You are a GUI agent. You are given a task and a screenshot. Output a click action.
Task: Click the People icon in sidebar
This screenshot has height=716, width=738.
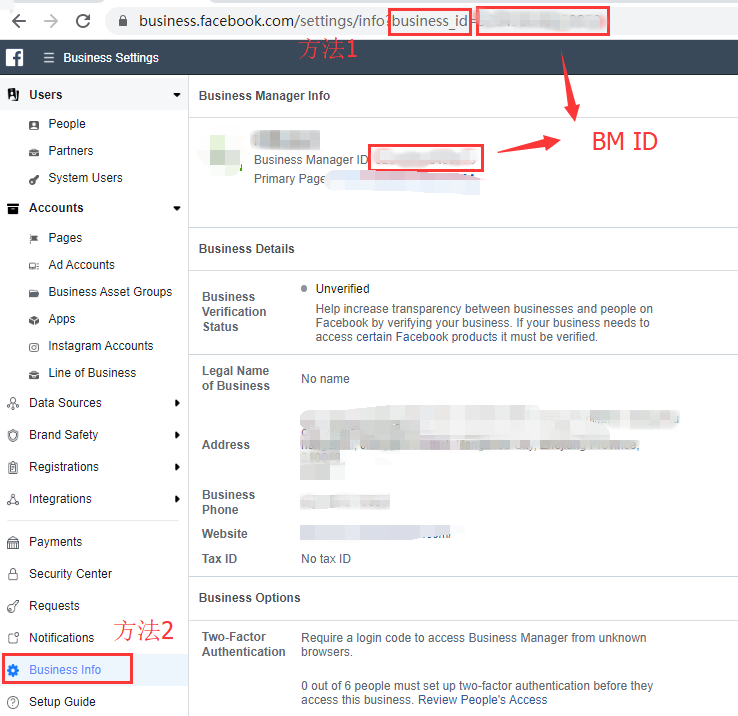click(x=34, y=125)
